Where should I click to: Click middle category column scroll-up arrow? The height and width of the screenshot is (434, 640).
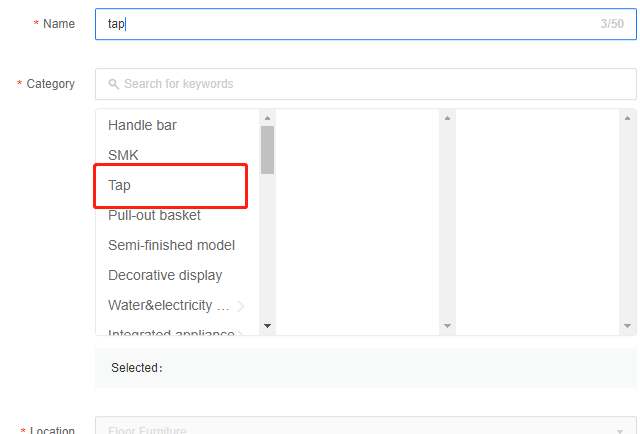pyautogui.click(x=447, y=117)
